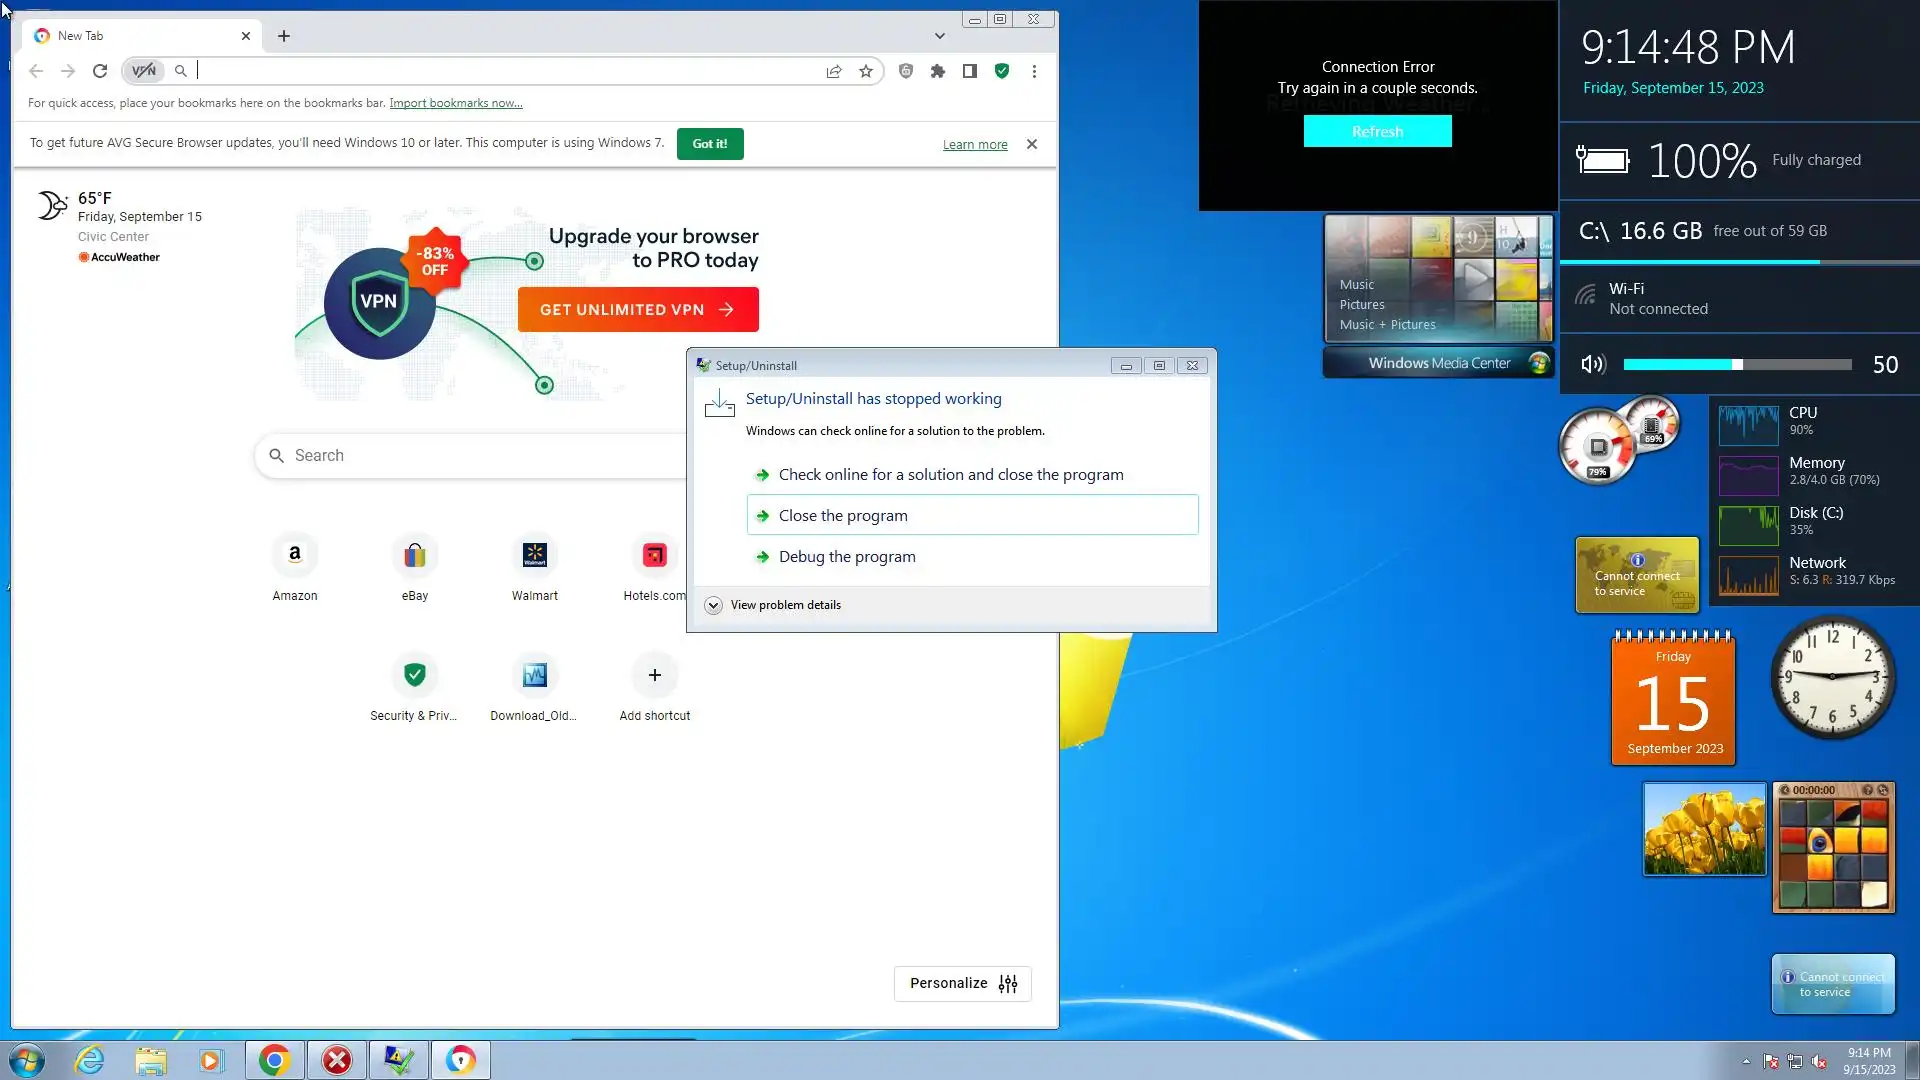Open Internet Explorer from the taskbar

[x=89, y=1060]
